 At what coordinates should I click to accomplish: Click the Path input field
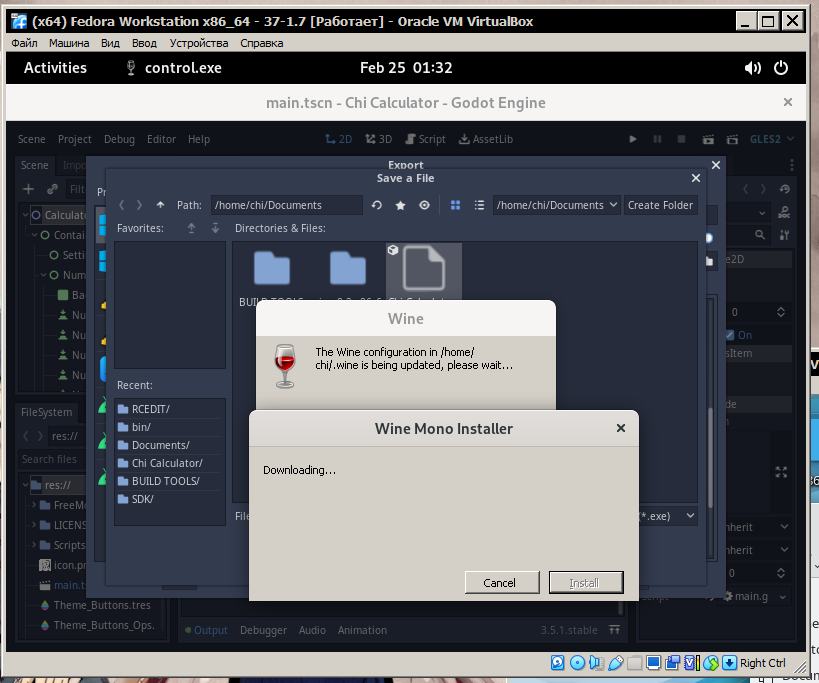point(287,205)
